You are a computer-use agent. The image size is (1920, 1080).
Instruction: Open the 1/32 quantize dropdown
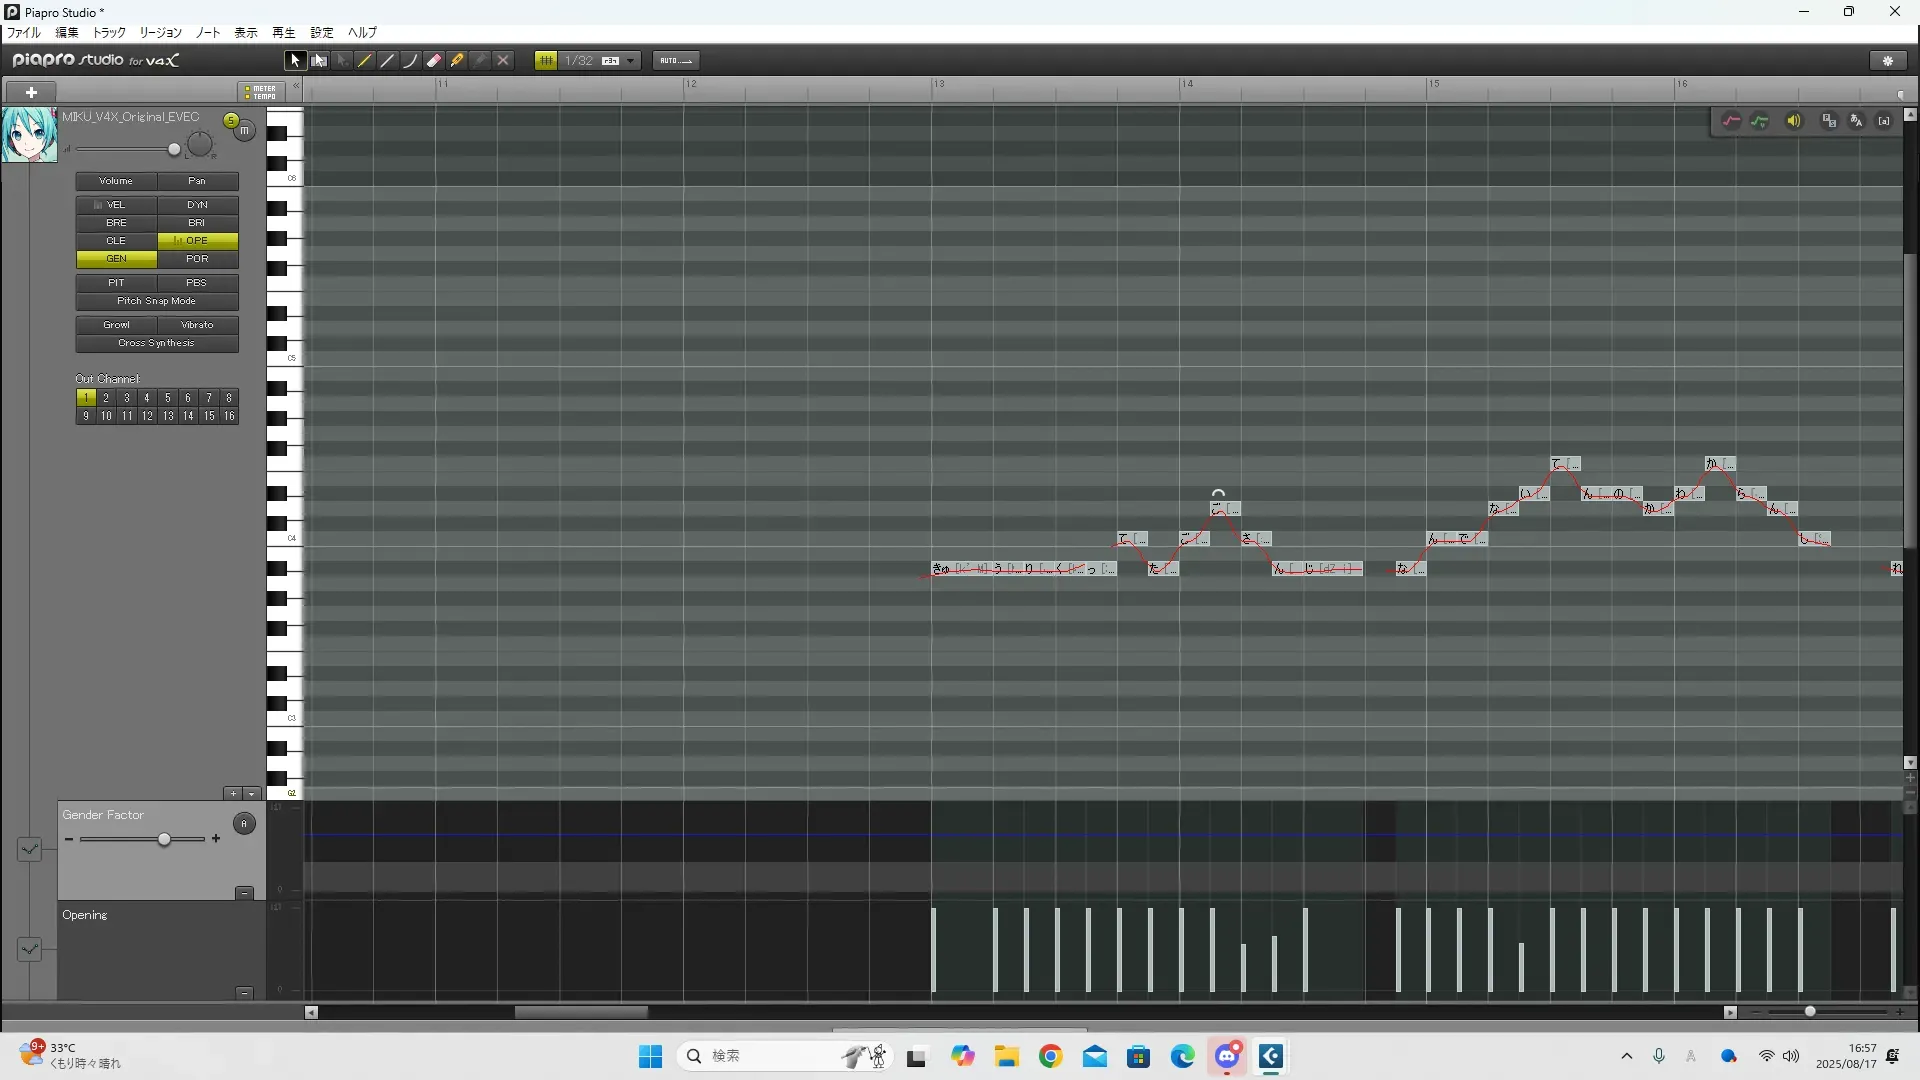pyautogui.click(x=631, y=61)
